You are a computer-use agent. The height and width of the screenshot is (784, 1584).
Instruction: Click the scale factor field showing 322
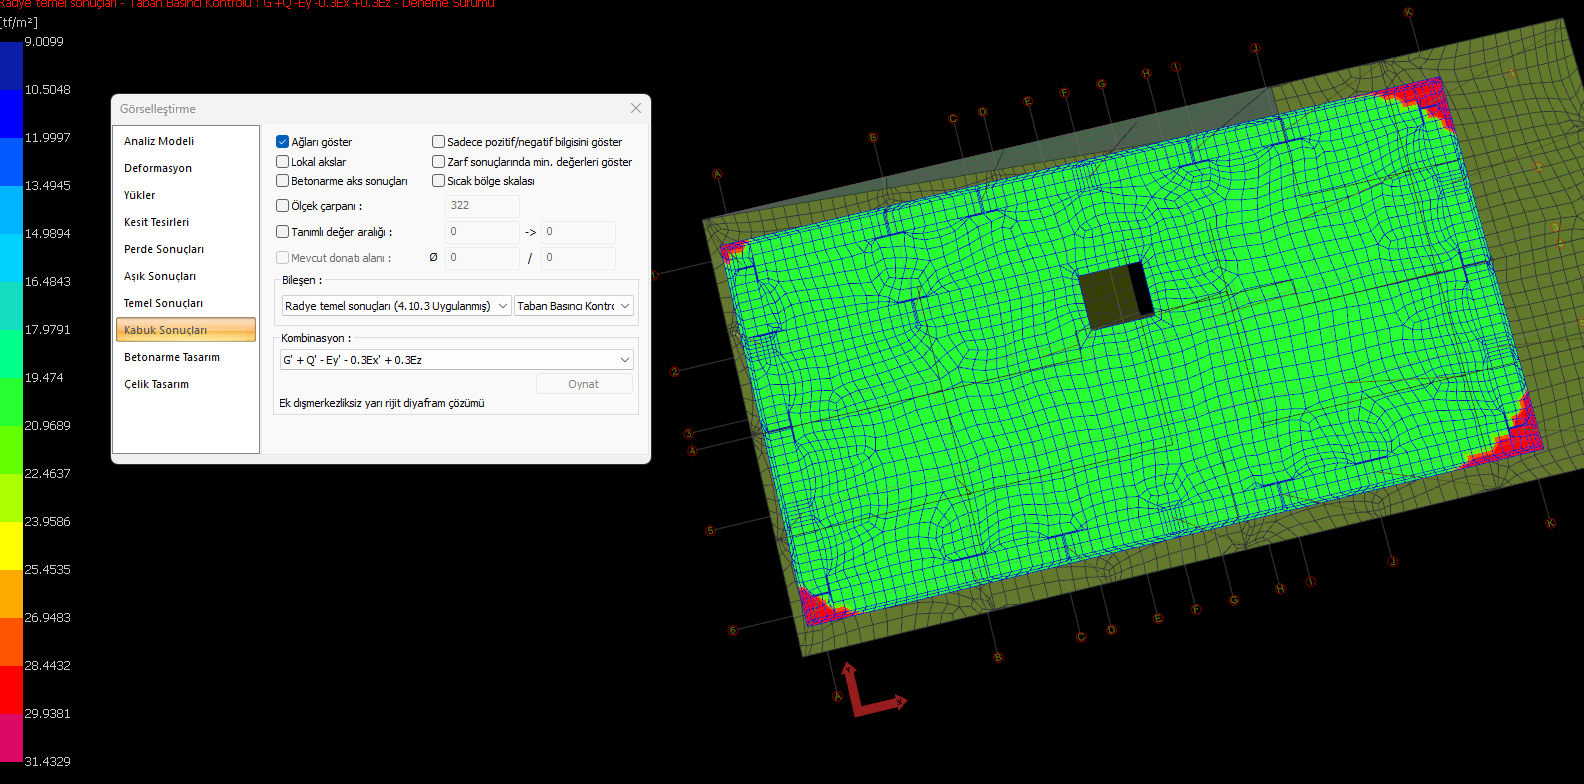click(482, 206)
